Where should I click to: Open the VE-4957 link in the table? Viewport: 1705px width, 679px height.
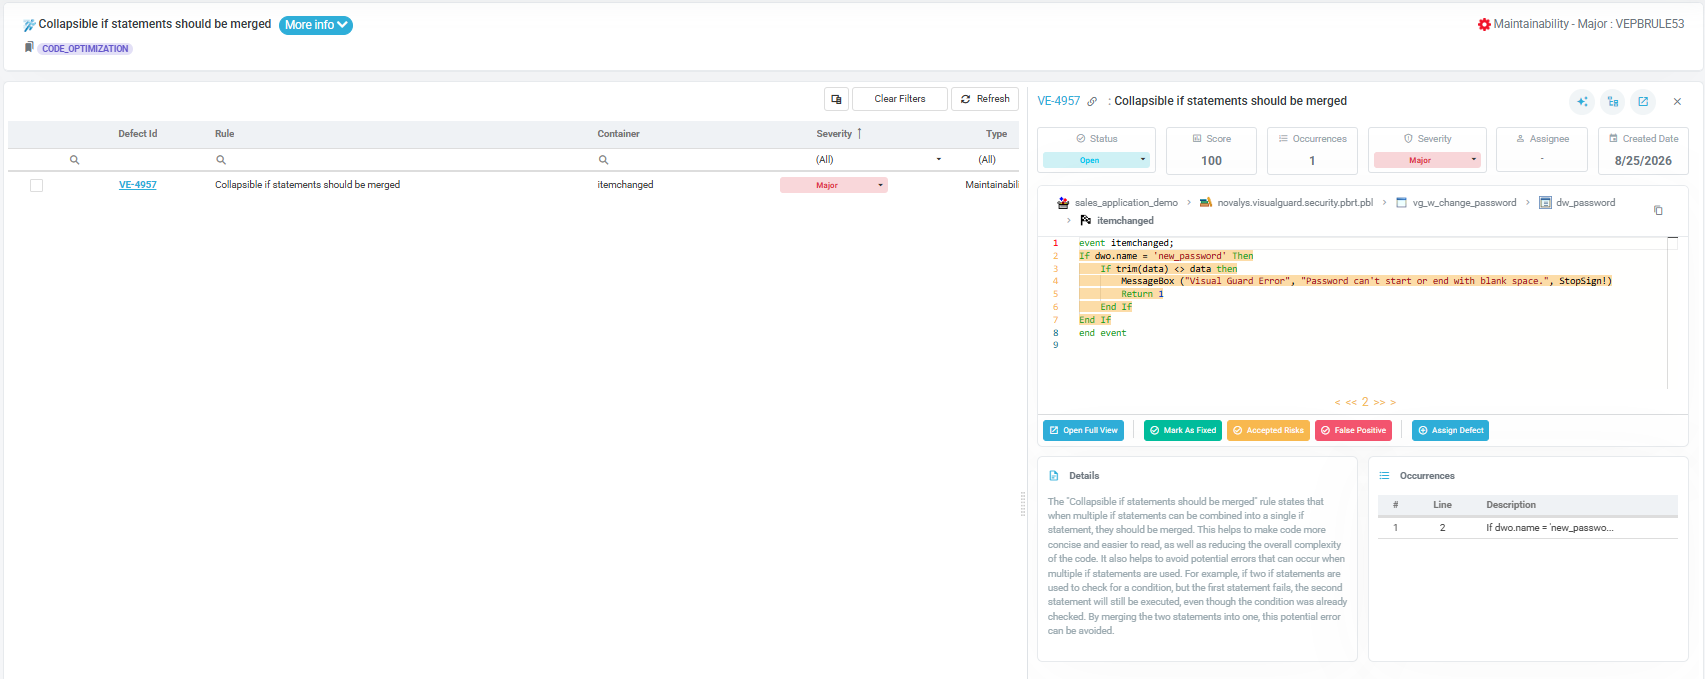point(138,185)
